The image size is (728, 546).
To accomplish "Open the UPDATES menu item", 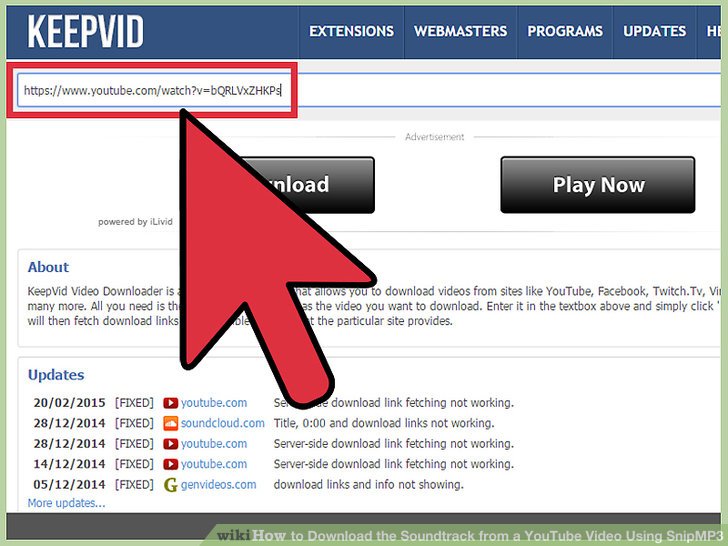I will point(655,31).
